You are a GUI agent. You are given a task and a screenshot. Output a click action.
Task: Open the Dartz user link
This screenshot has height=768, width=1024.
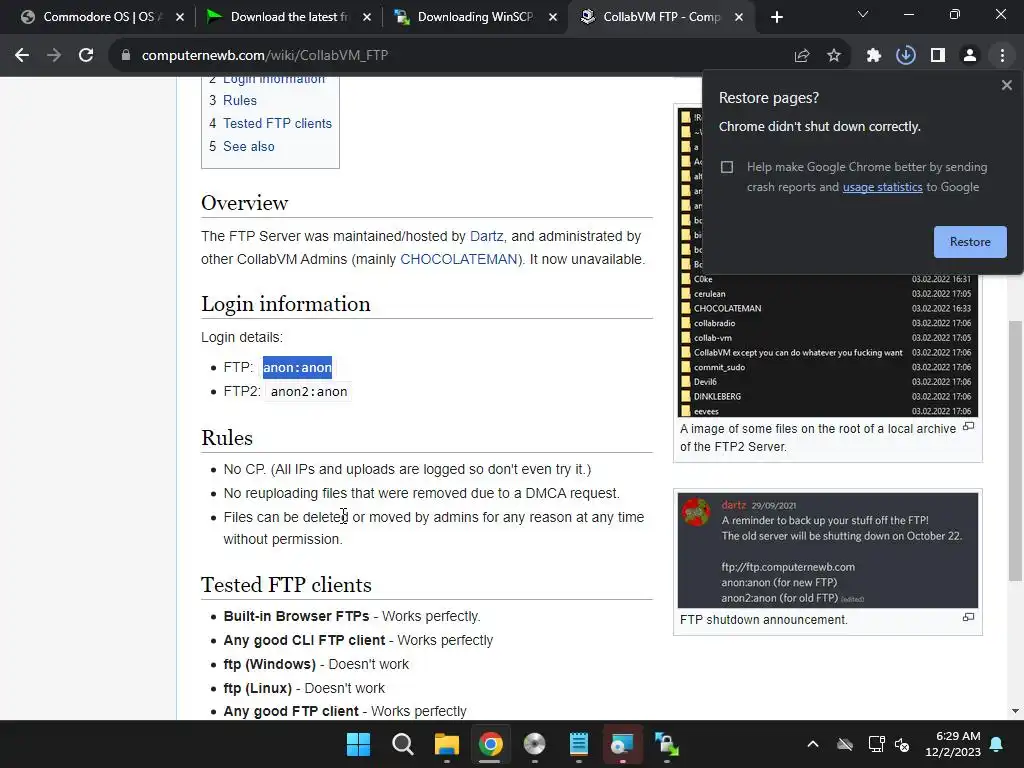tap(487, 236)
